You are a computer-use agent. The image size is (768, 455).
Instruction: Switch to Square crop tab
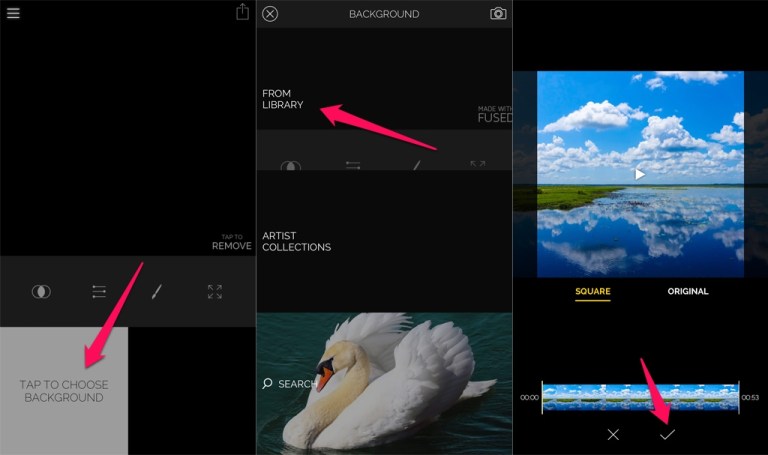point(593,291)
